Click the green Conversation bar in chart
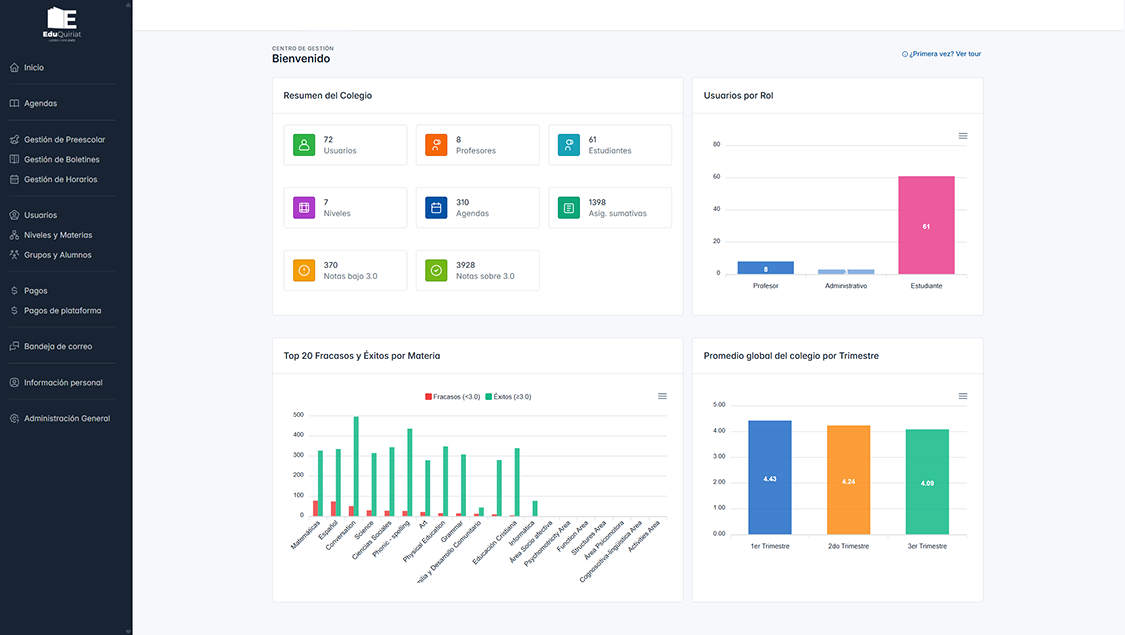Image resolution: width=1125 pixels, height=635 pixels. coord(356,466)
